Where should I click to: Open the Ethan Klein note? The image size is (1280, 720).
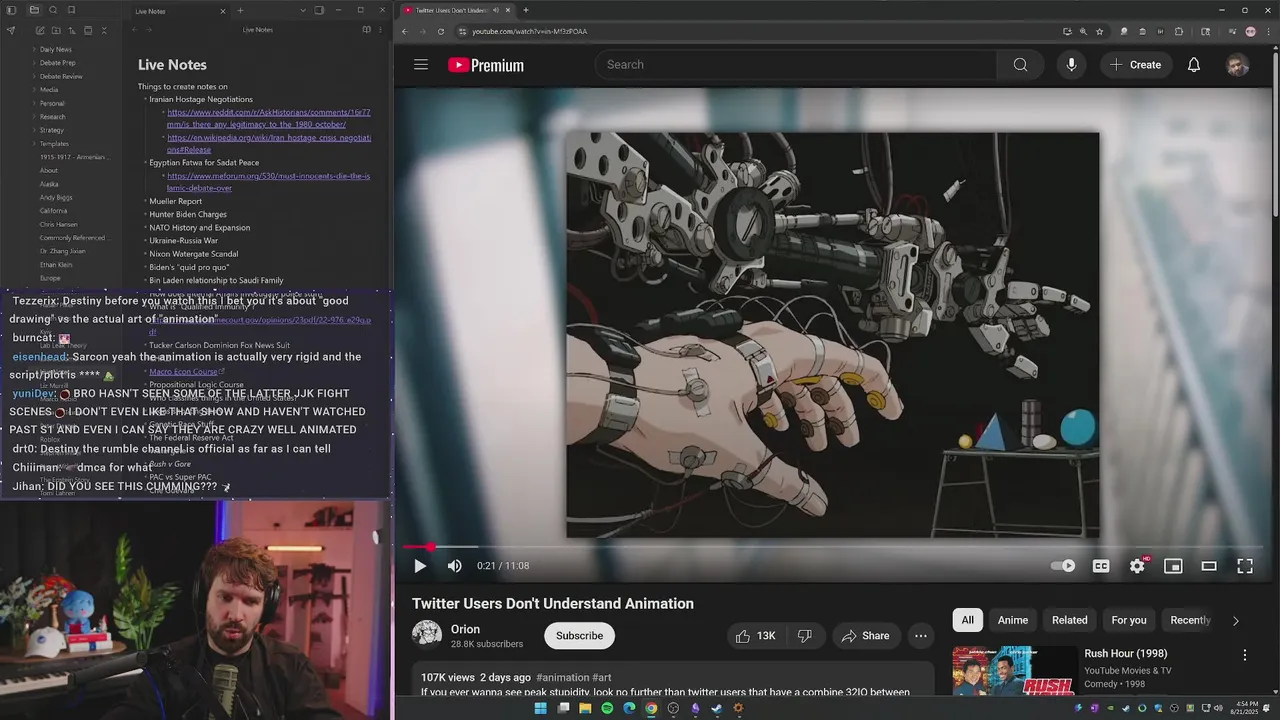pyautogui.click(x=56, y=265)
